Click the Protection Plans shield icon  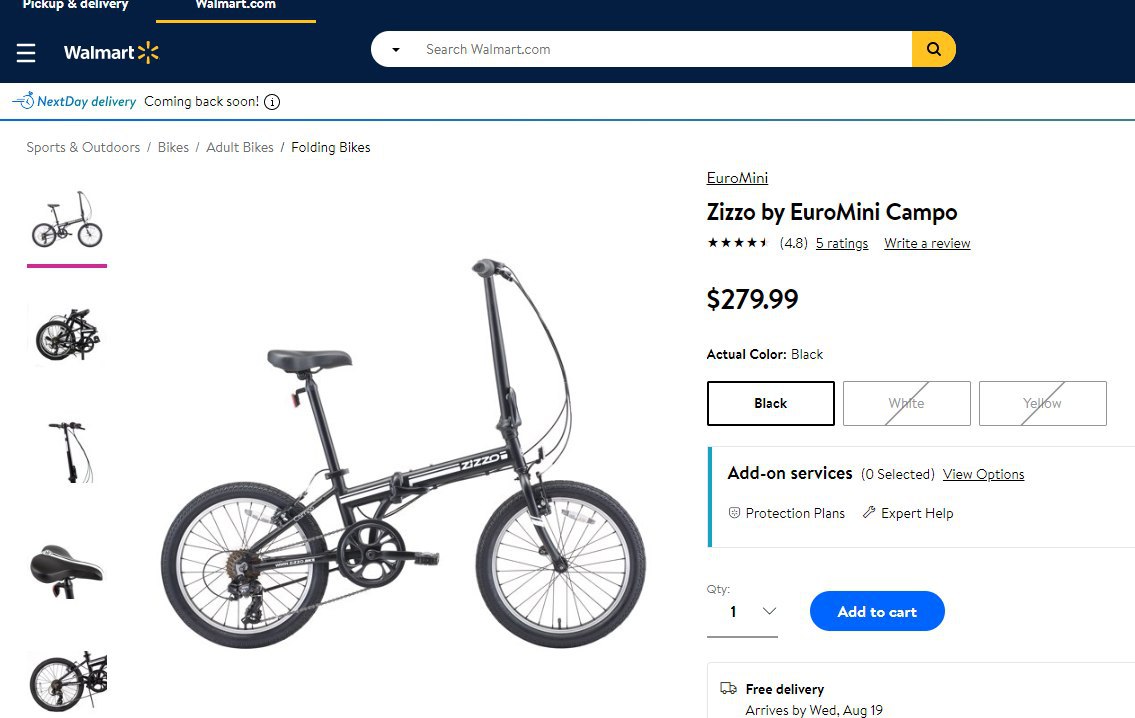coord(734,512)
